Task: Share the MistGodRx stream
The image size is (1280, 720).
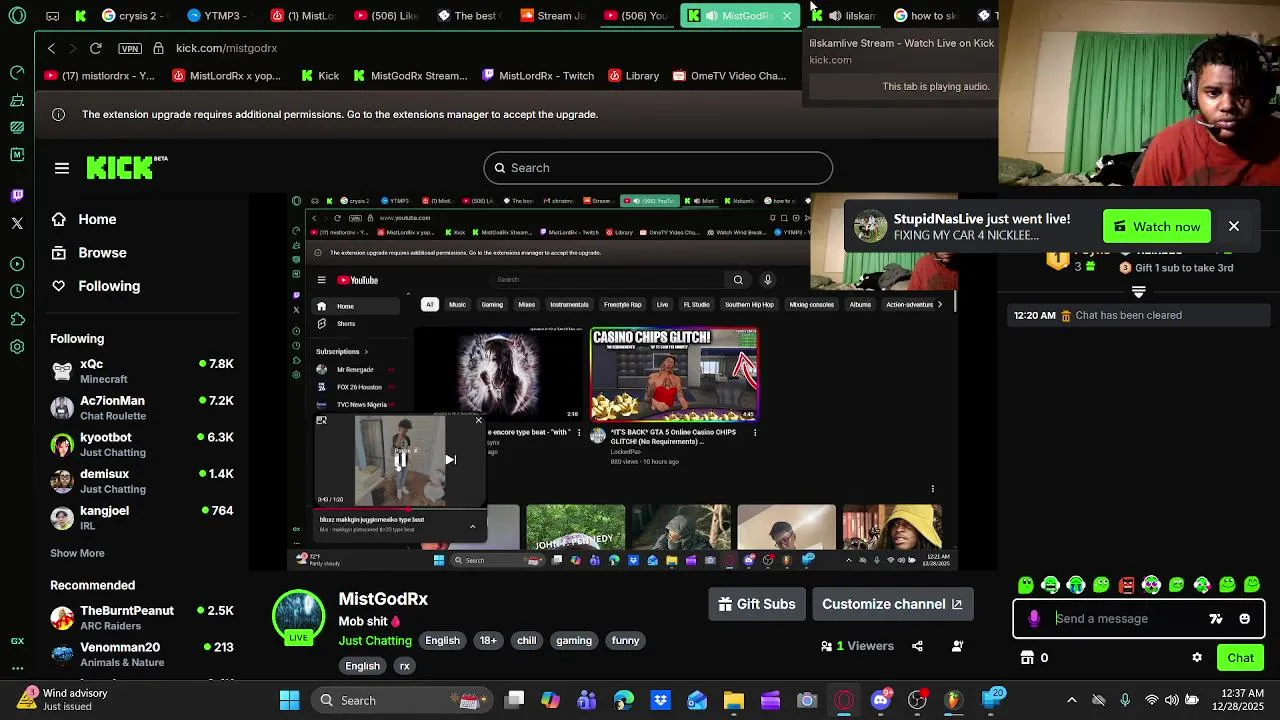Action: 917,646
